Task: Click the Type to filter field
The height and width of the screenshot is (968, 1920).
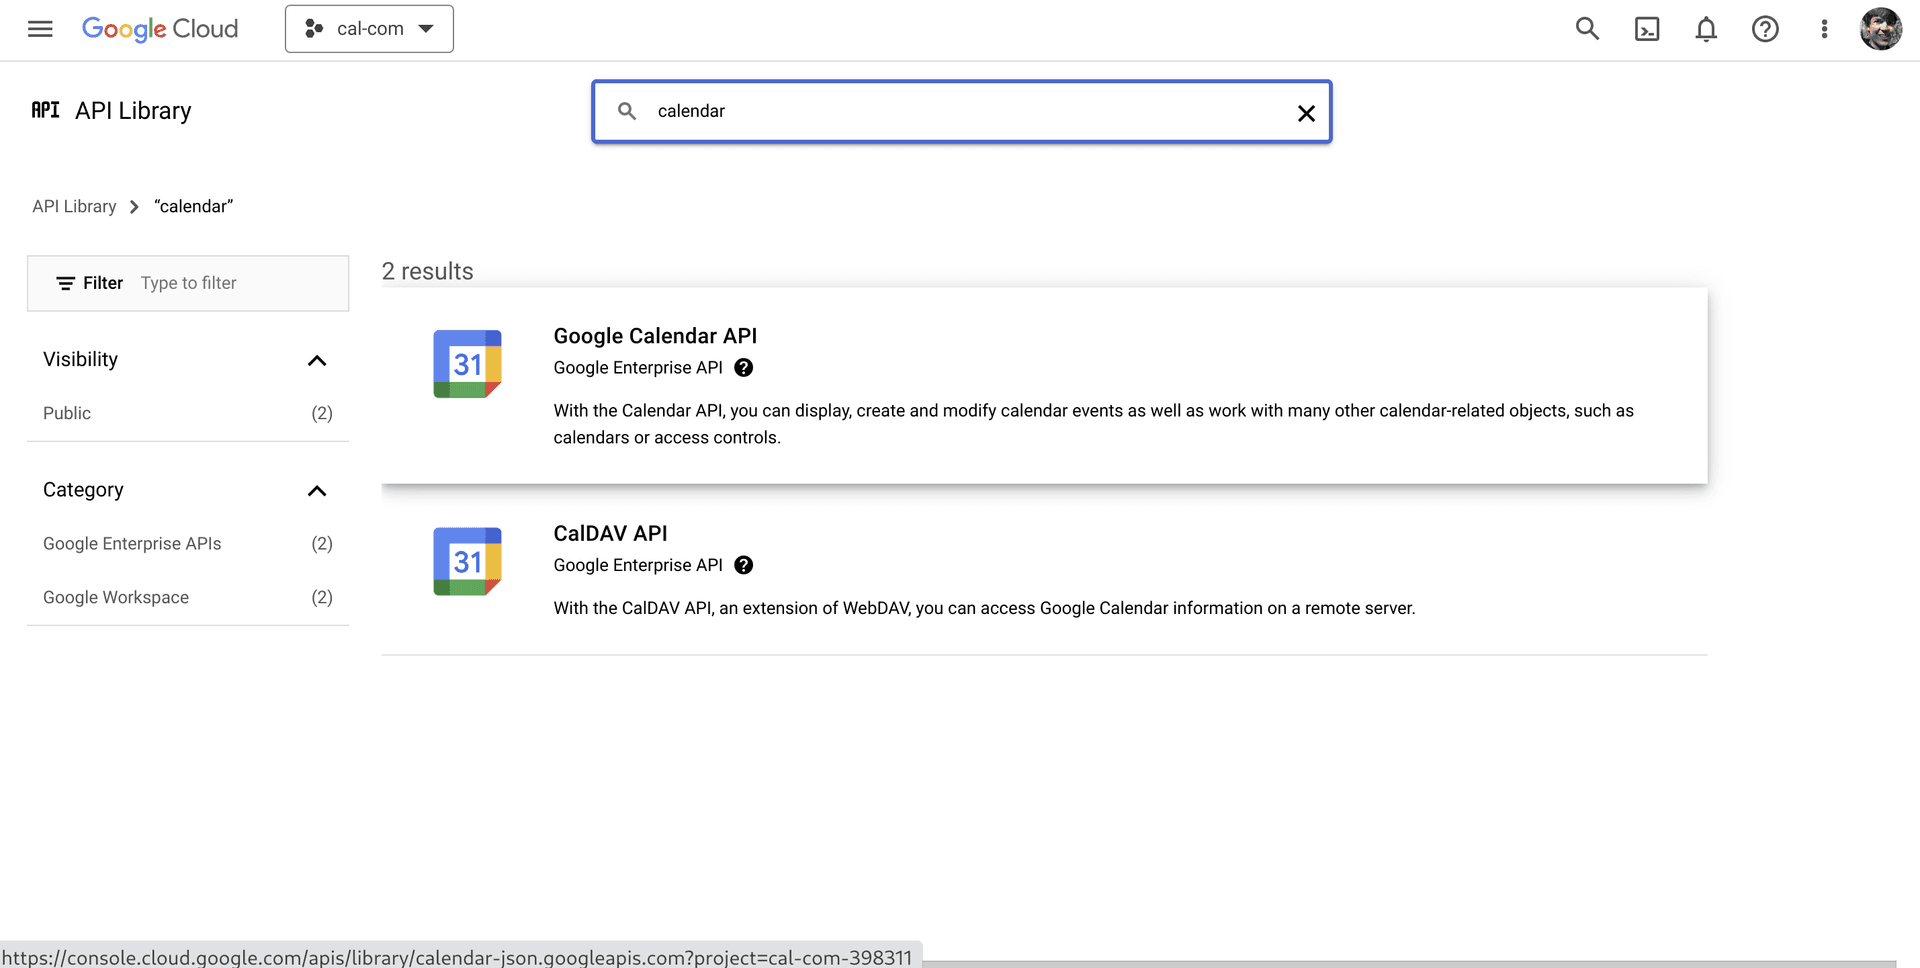Action: tap(240, 283)
